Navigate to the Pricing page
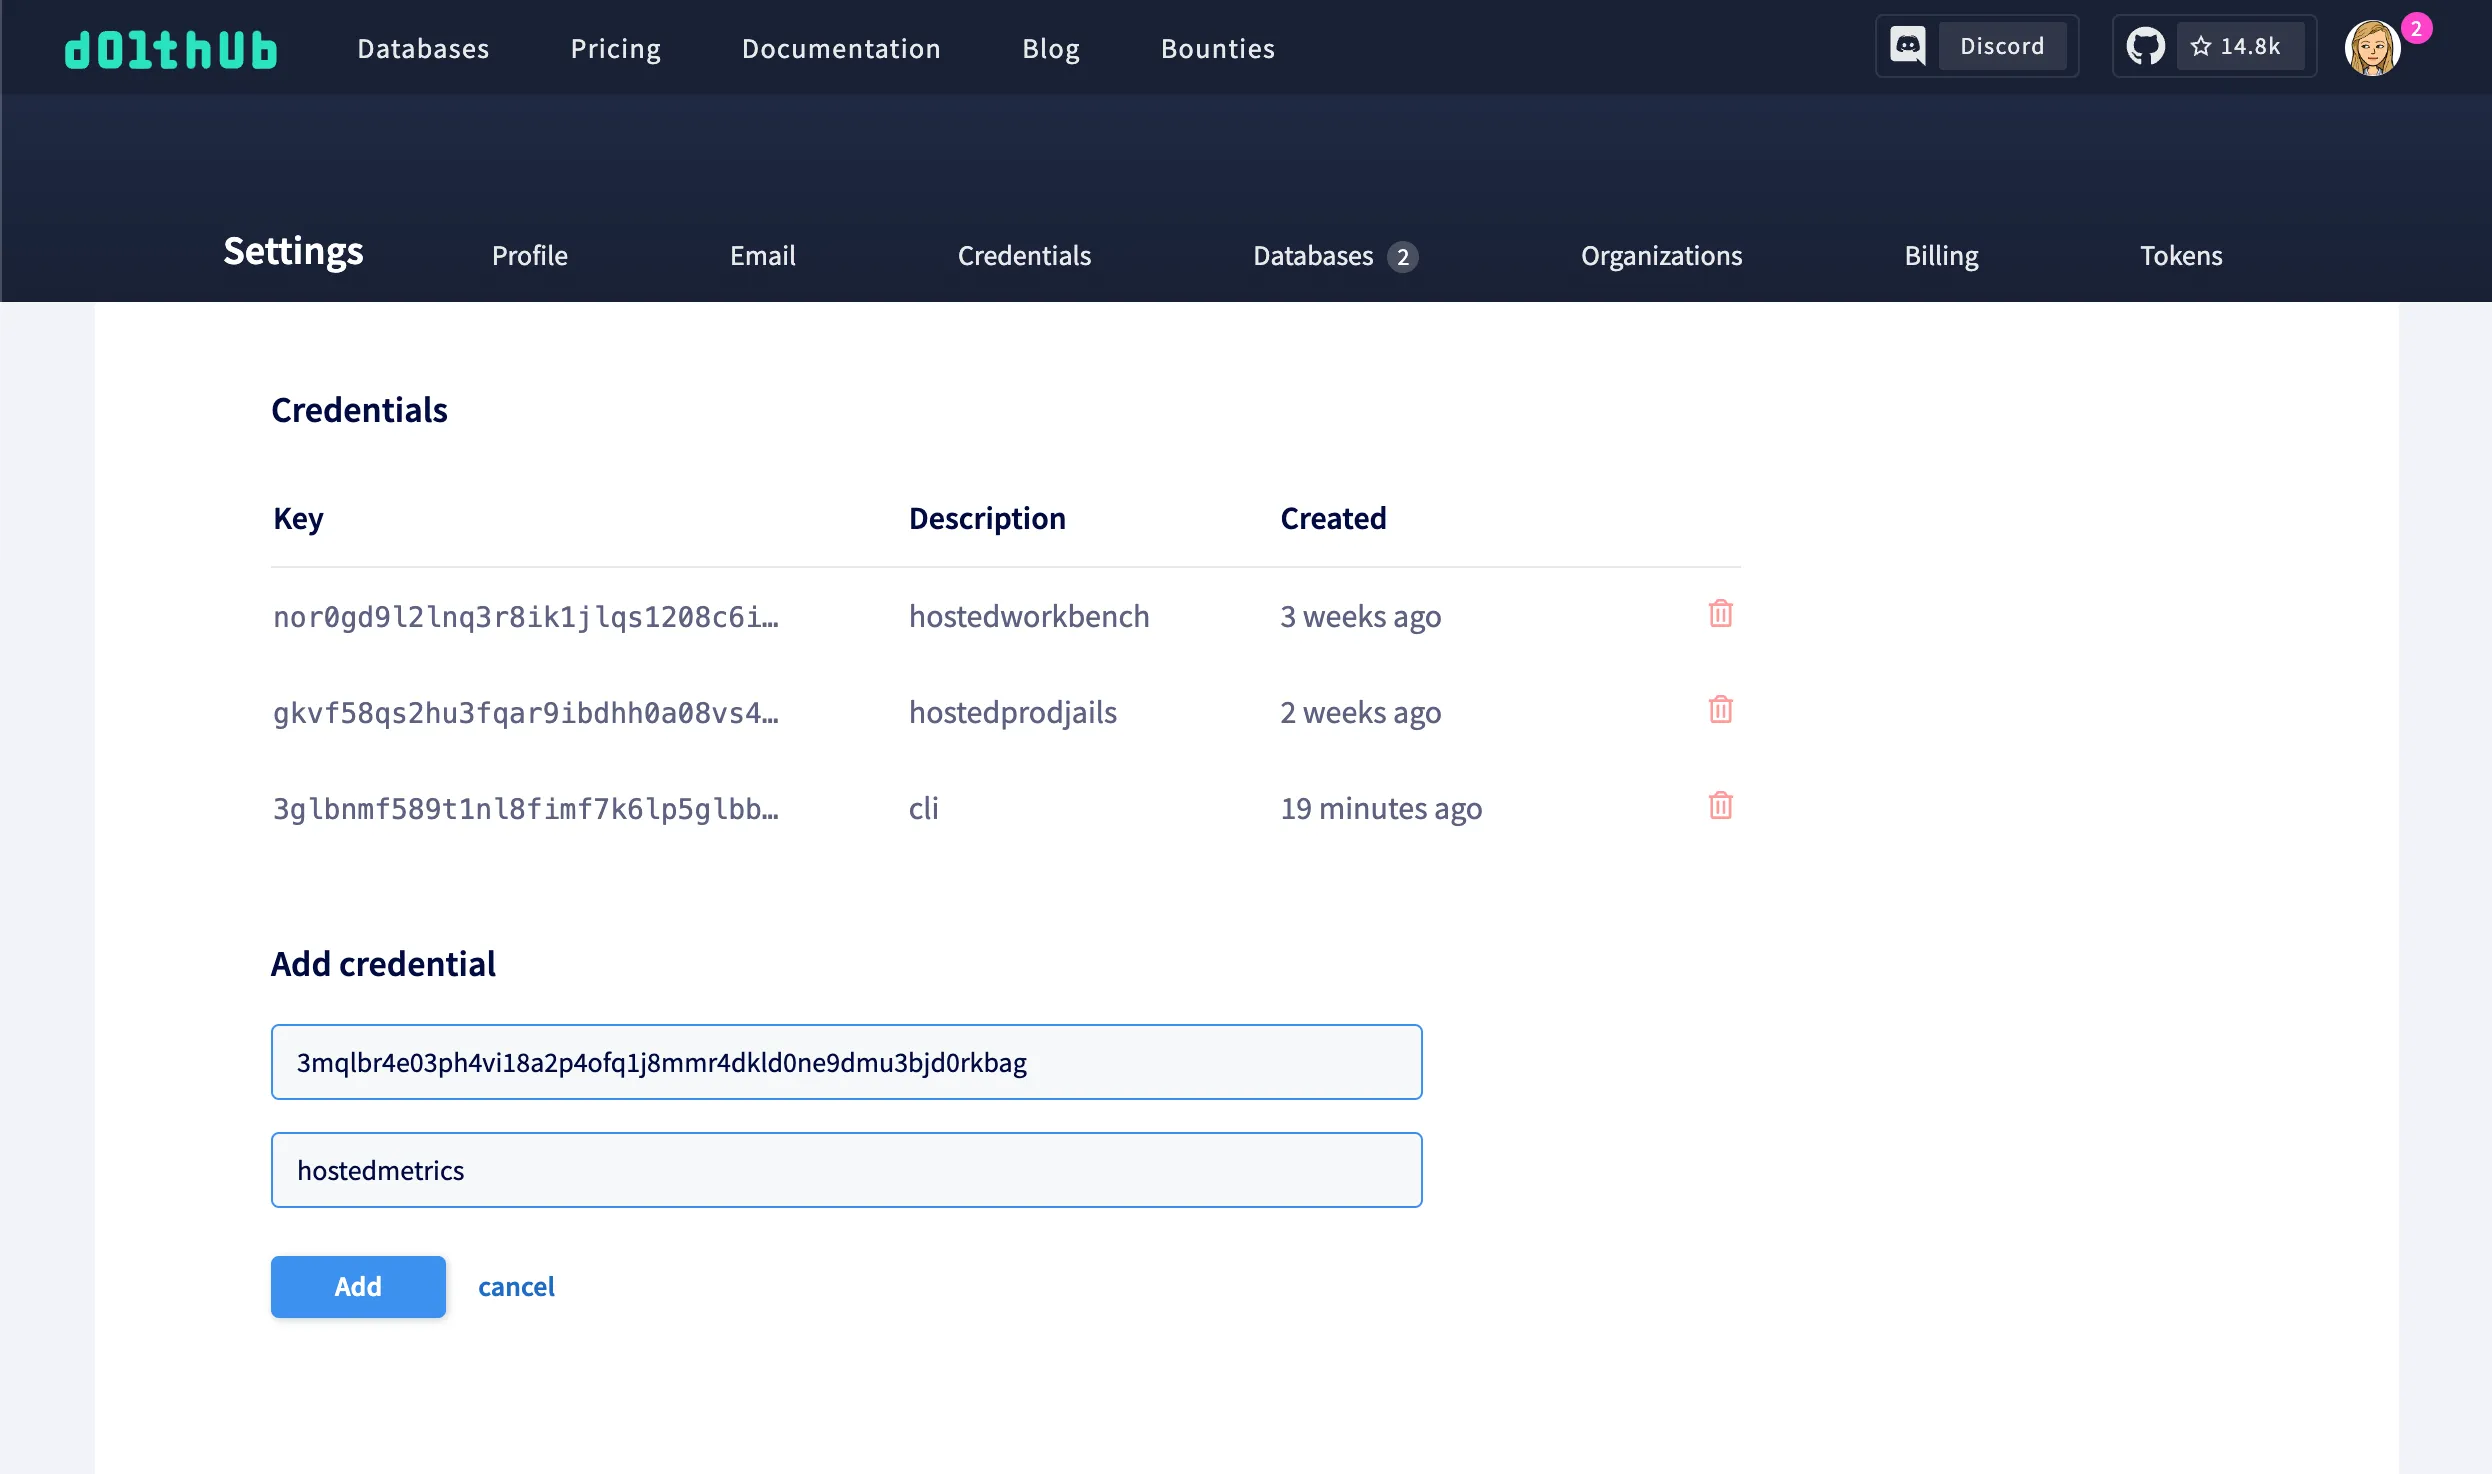 (x=615, y=48)
